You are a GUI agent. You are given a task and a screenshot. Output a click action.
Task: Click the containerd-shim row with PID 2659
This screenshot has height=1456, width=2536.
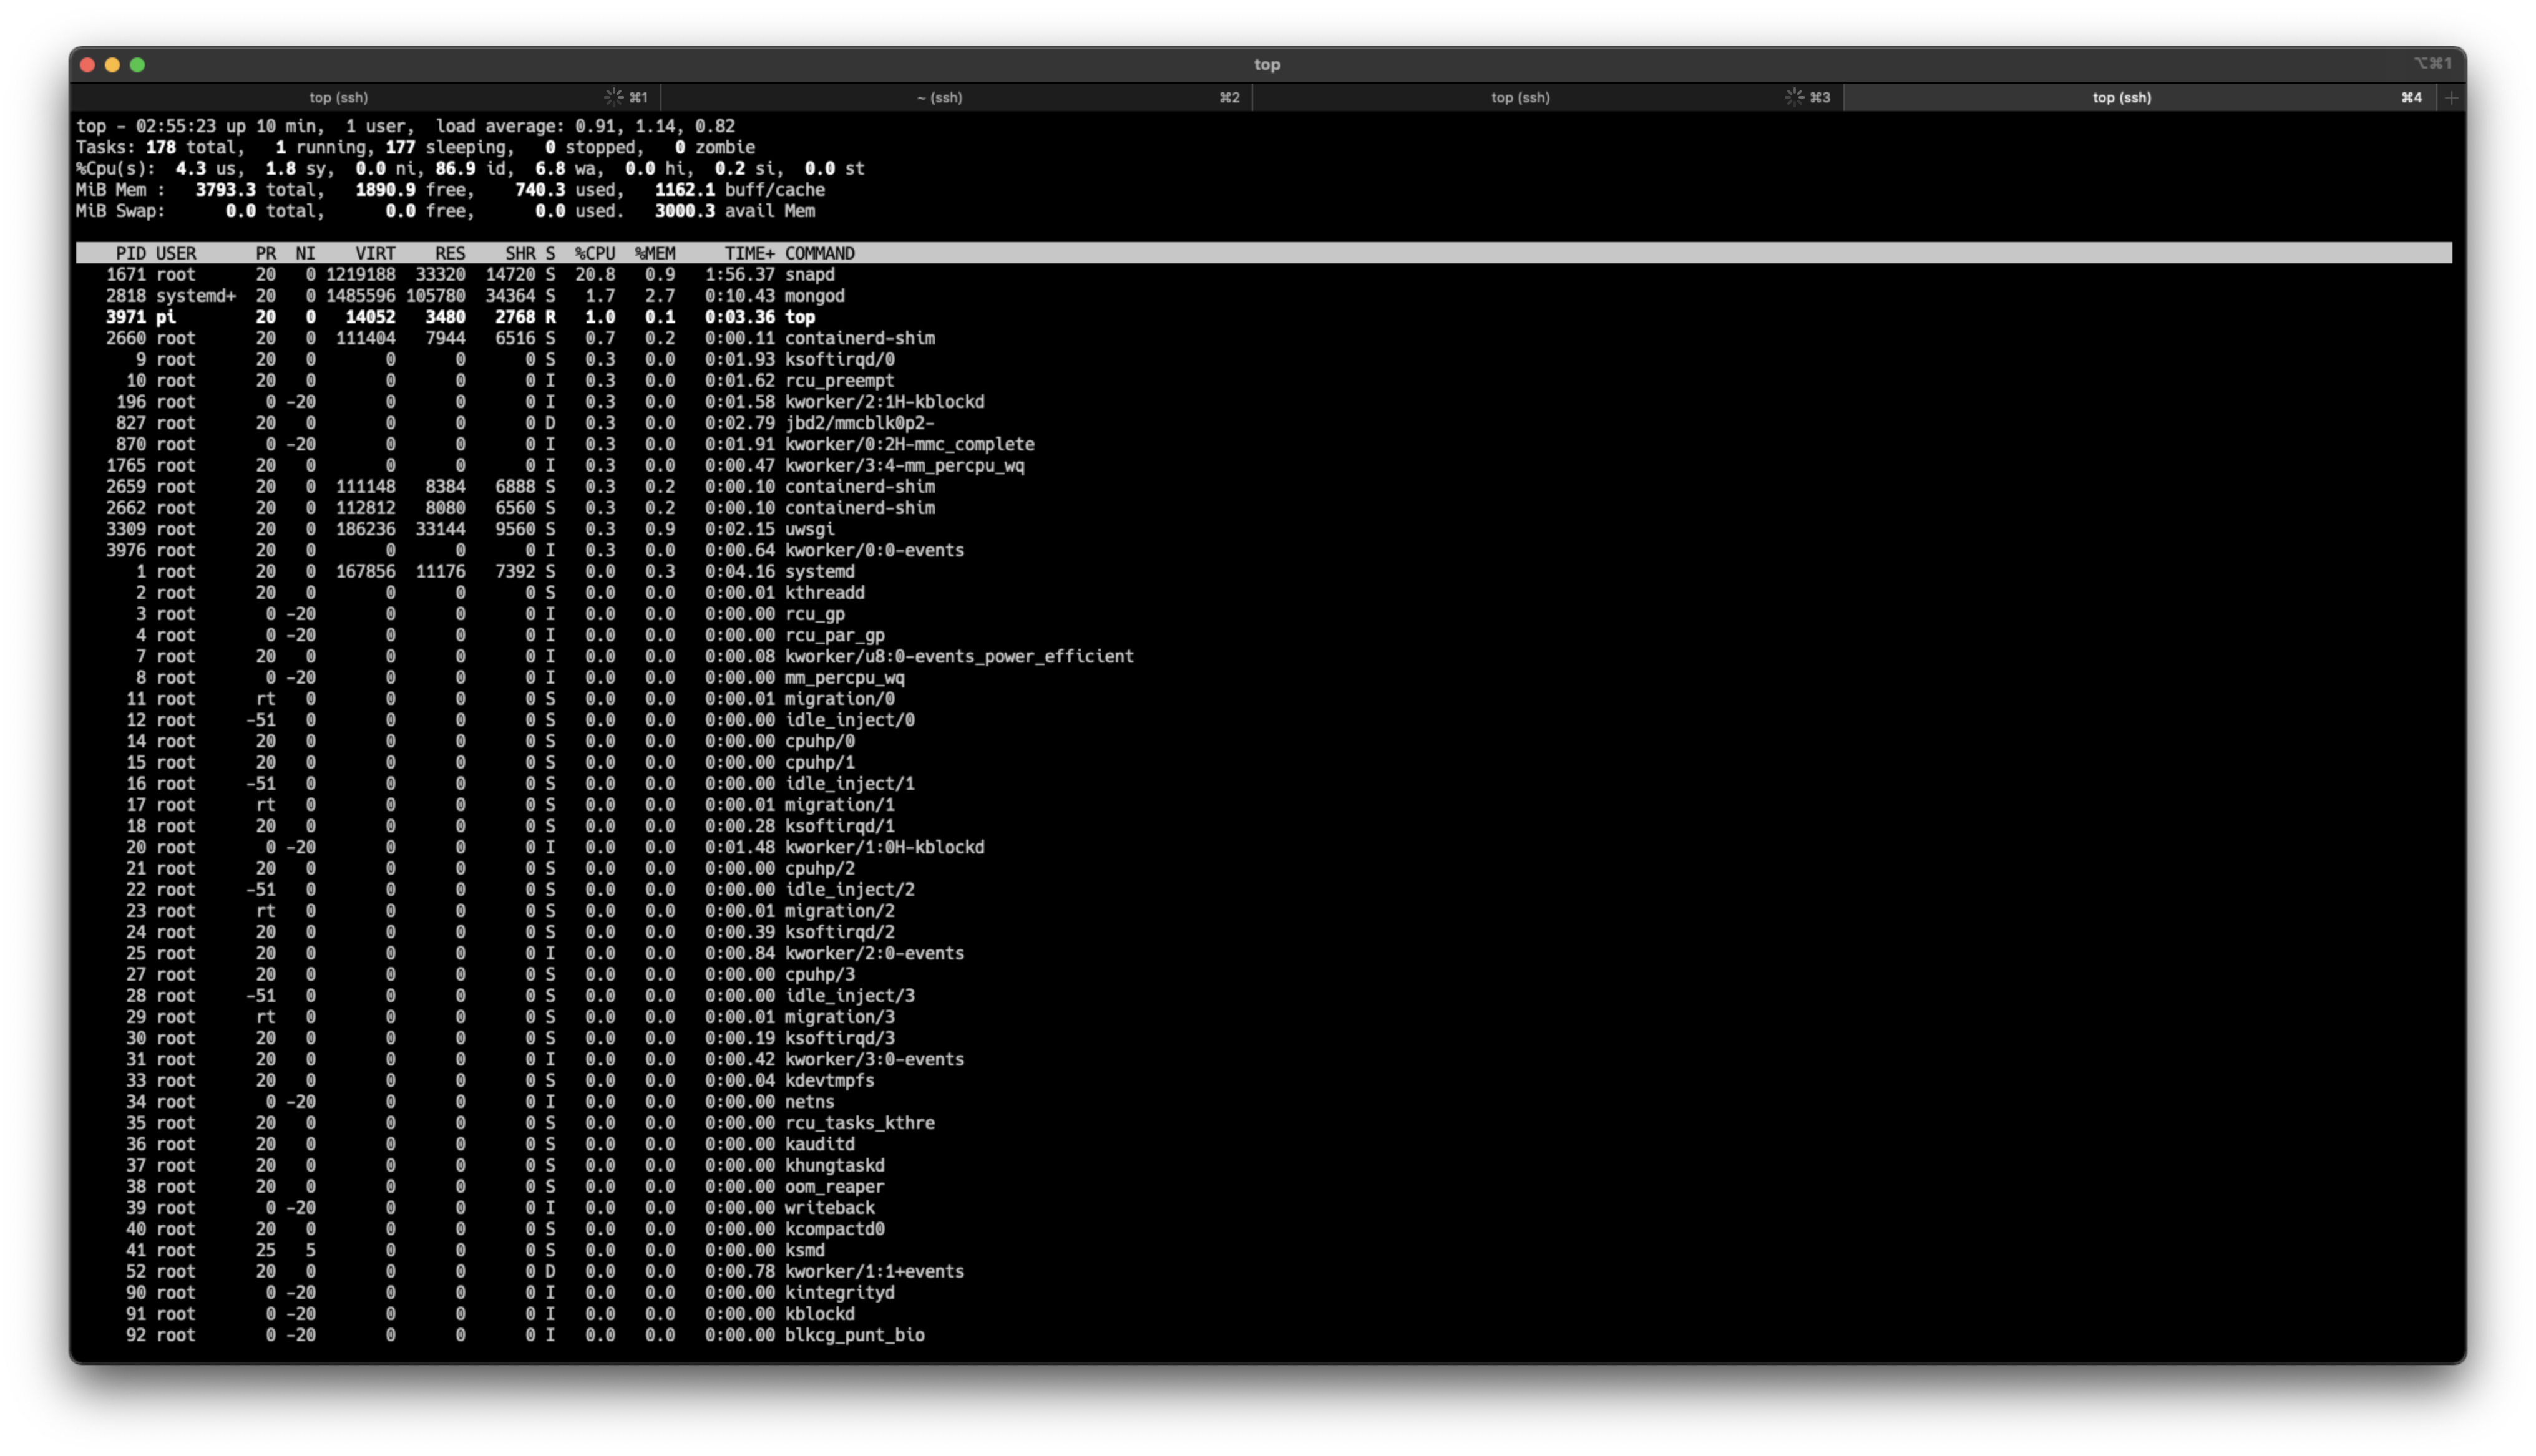pyautogui.click(x=1264, y=486)
